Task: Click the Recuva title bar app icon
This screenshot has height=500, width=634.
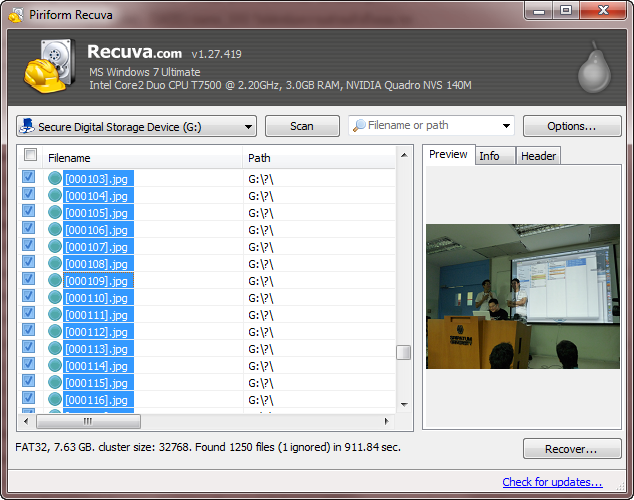Action: tap(16, 15)
